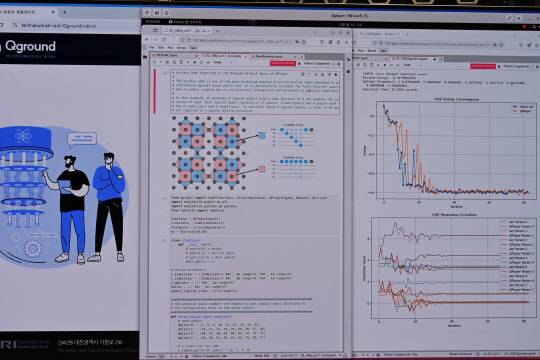Restart the kernel in middle notebook
Image resolution: width=540 pixels, height=360 pixels.
[201, 62]
